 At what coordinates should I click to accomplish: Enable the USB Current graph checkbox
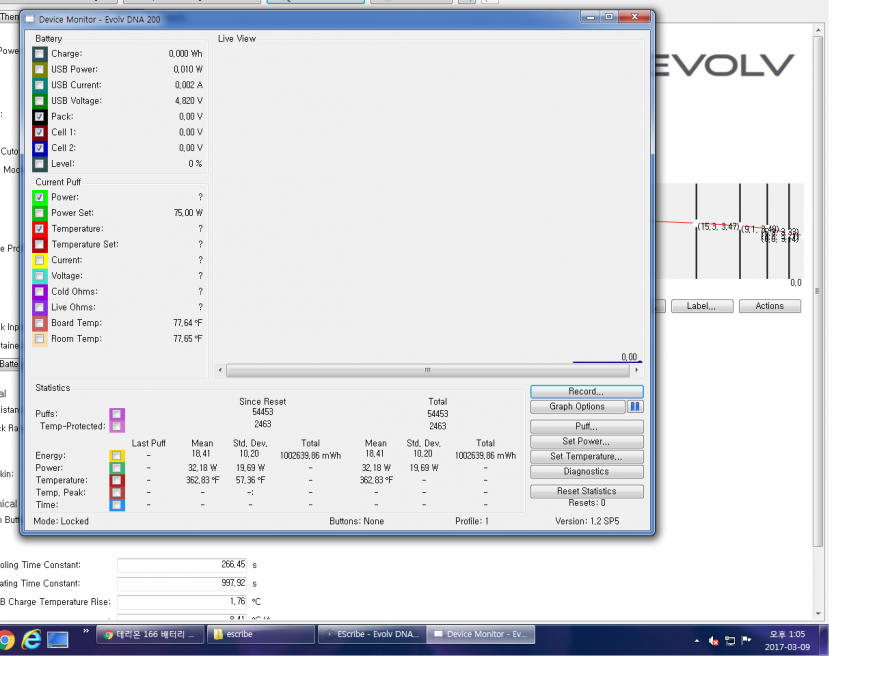(x=39, y=85)
